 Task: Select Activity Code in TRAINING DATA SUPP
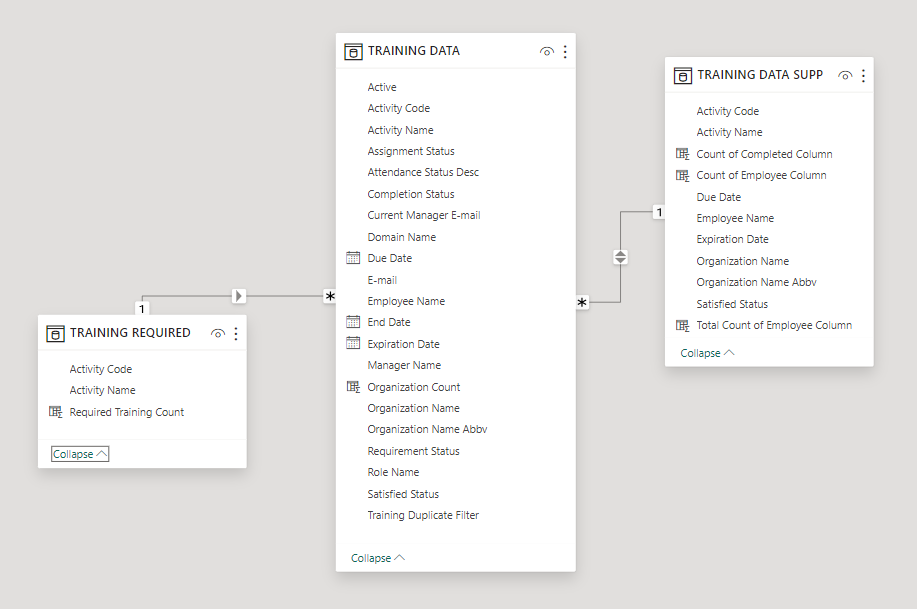[x=728, y=111]
